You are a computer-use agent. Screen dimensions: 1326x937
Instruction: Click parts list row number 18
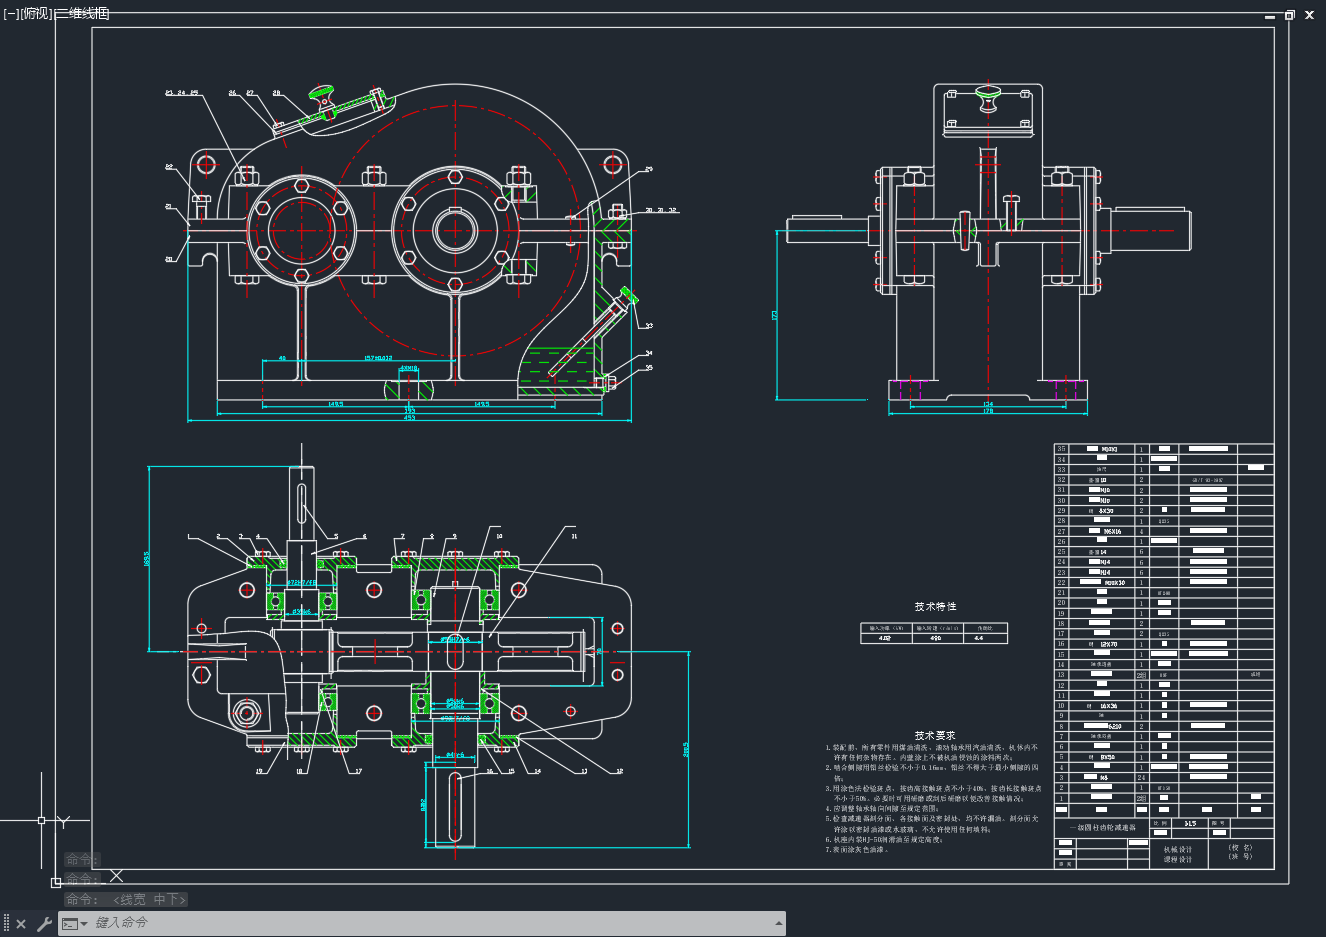1061,623
